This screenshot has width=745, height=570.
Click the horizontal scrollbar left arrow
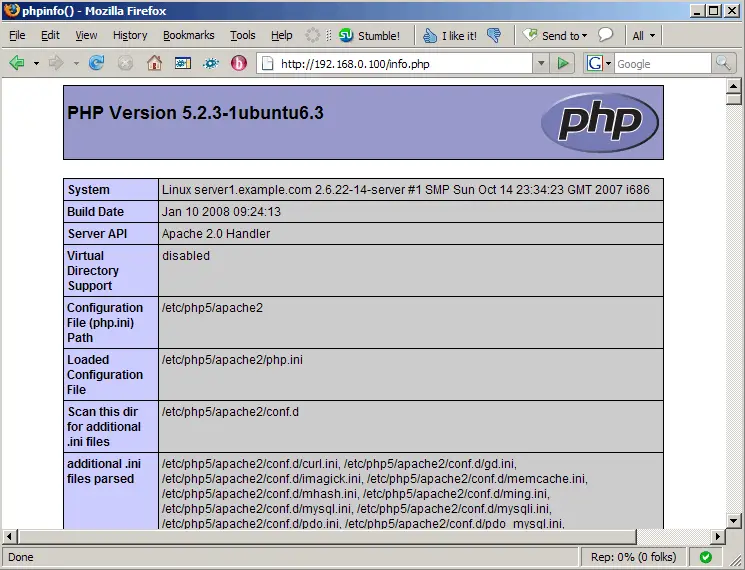coord(9,537)
